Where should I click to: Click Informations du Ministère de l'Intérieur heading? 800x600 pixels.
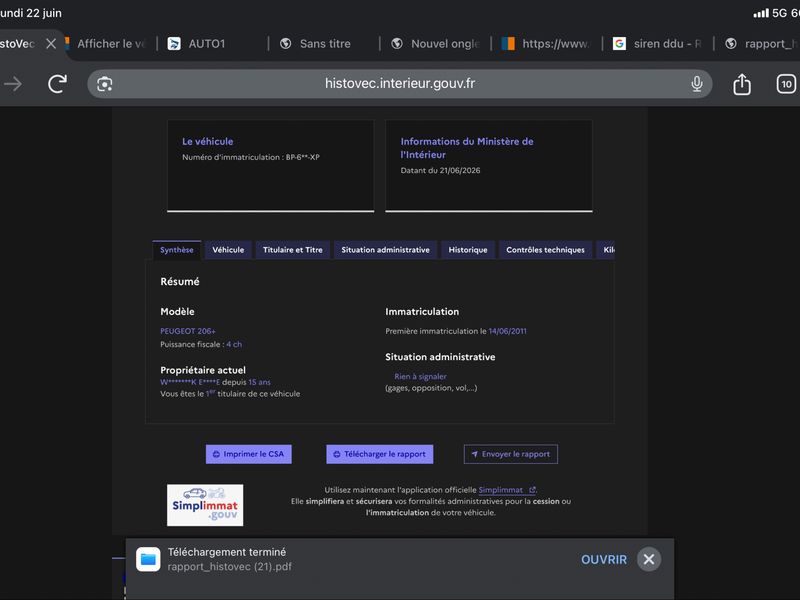tap(467, 148)
